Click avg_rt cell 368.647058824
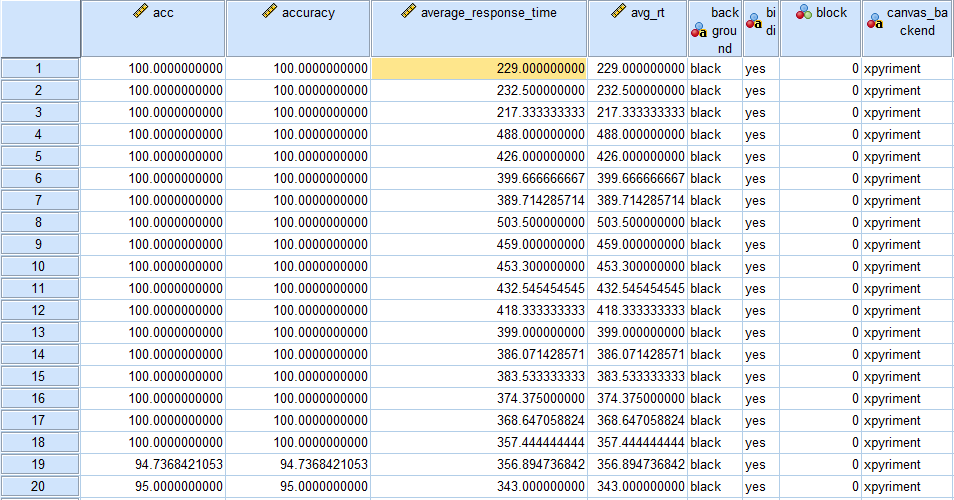 tap(638, 420)
